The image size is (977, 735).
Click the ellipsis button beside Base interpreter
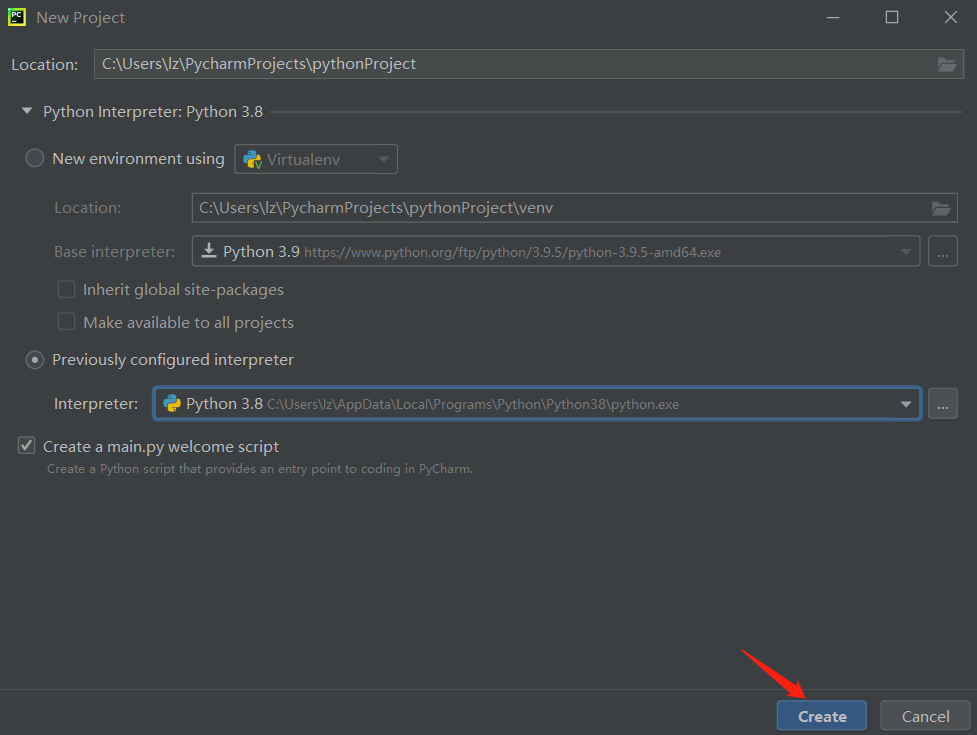click(x=943, y=251)
